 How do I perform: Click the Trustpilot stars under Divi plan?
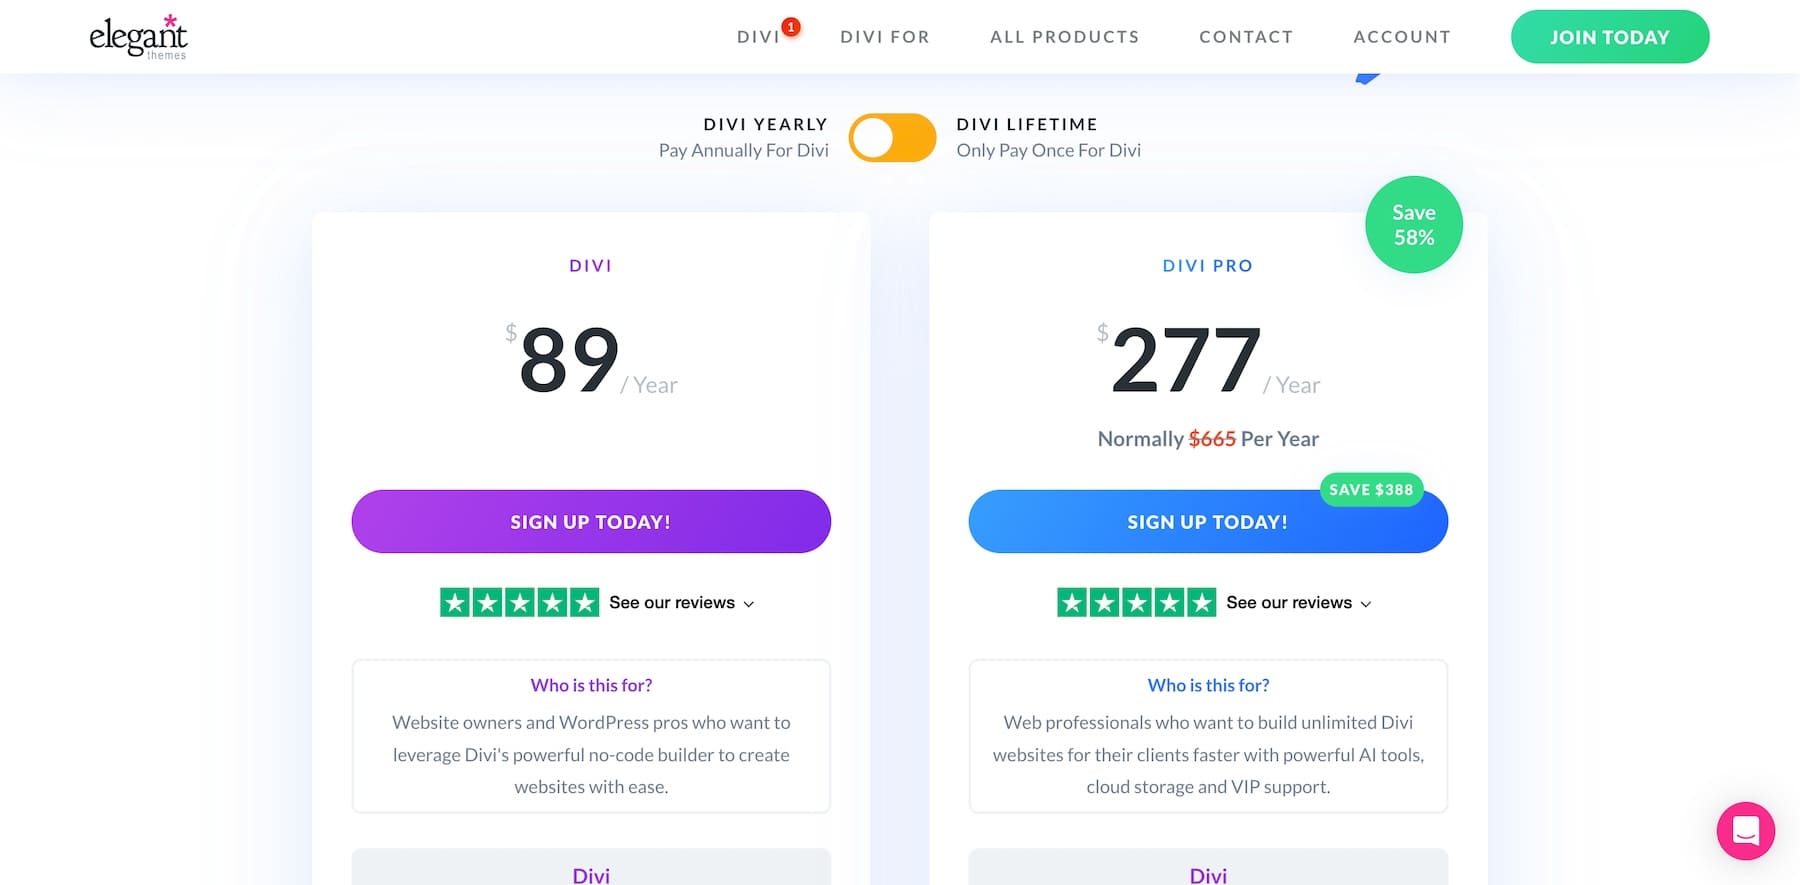(519, 602)
